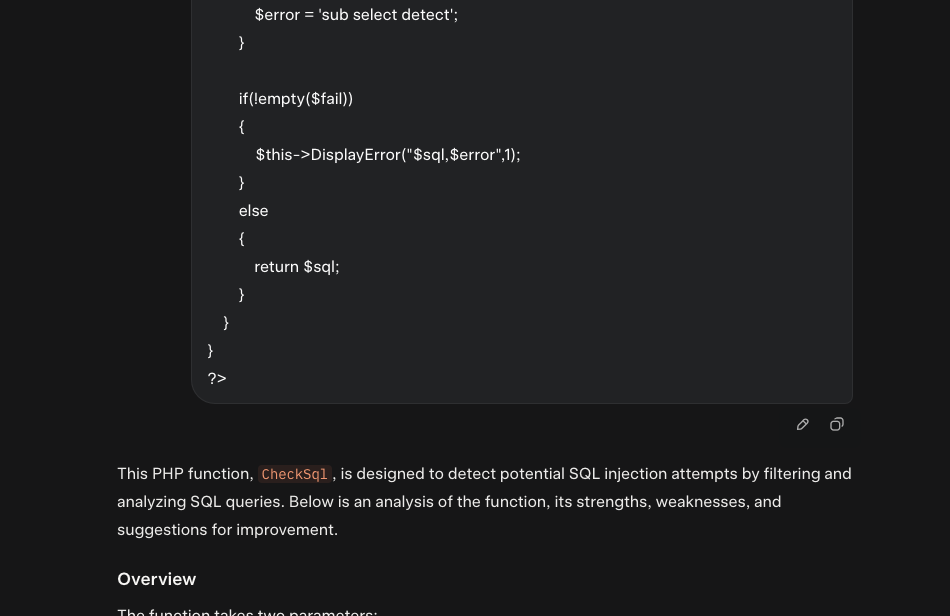Click the else keyword line

[x=253, y=211]
